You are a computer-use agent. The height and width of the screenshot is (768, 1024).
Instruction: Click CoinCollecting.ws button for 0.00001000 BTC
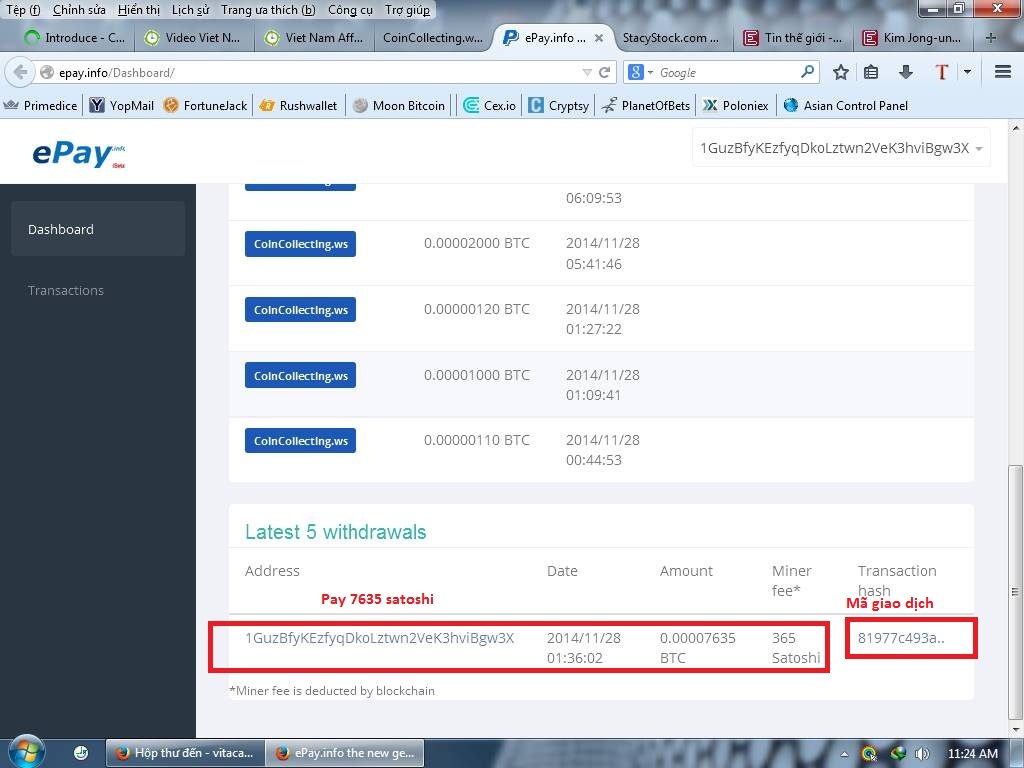(x=300, y=376)
